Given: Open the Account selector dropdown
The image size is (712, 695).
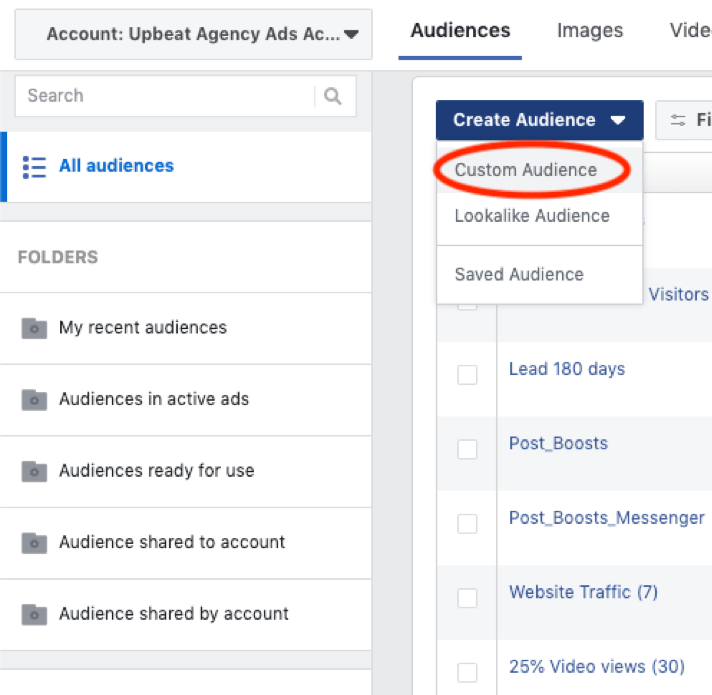Looking at the screenshot, I should click(194, 35).
